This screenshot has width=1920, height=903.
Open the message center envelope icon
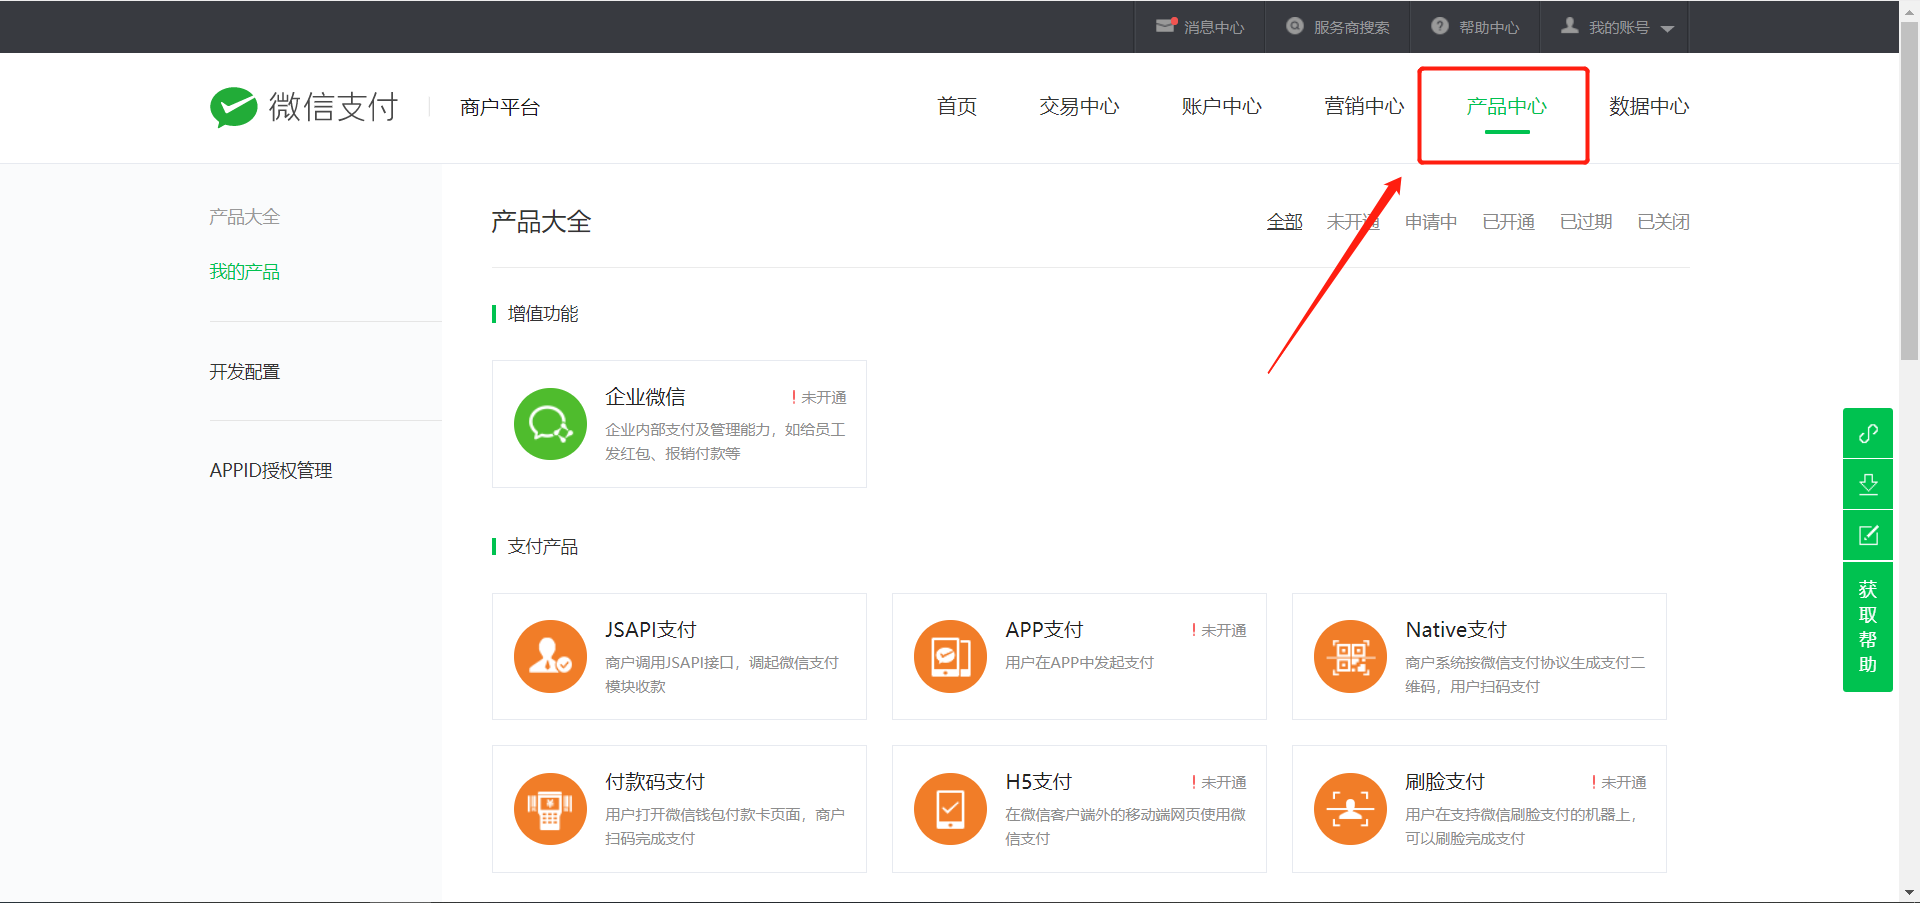point(1166,26)
